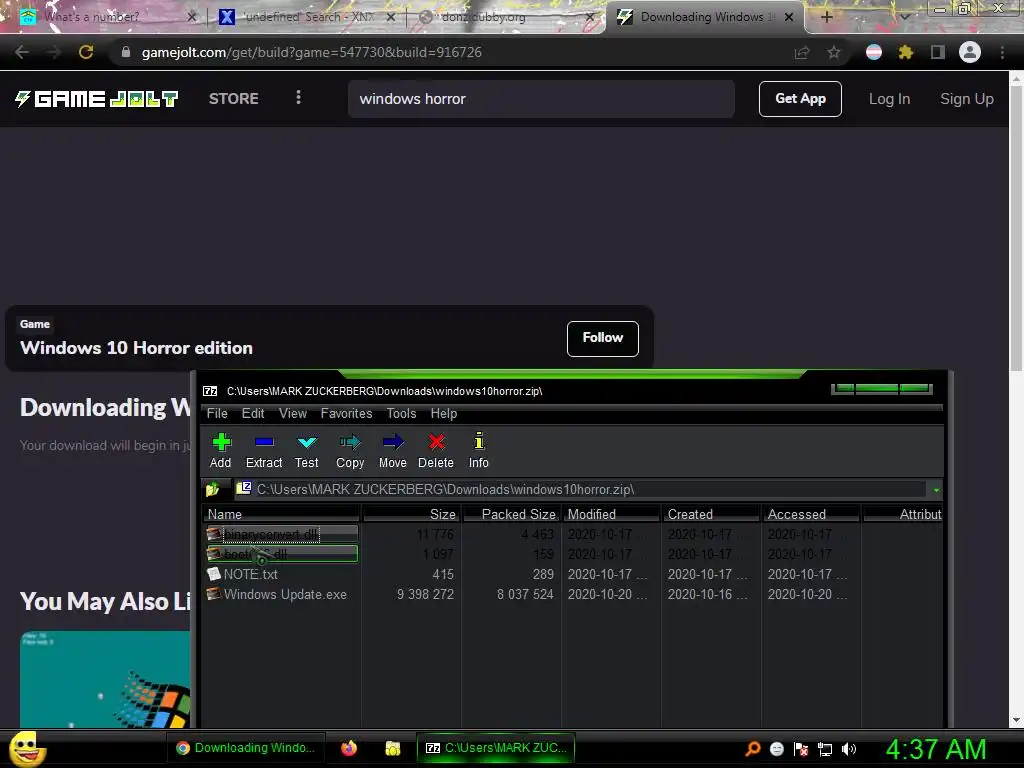Switch to the donz.dubby.org tab
Viewport: 1024px width, 768px height.
click(x=503, y=17)
